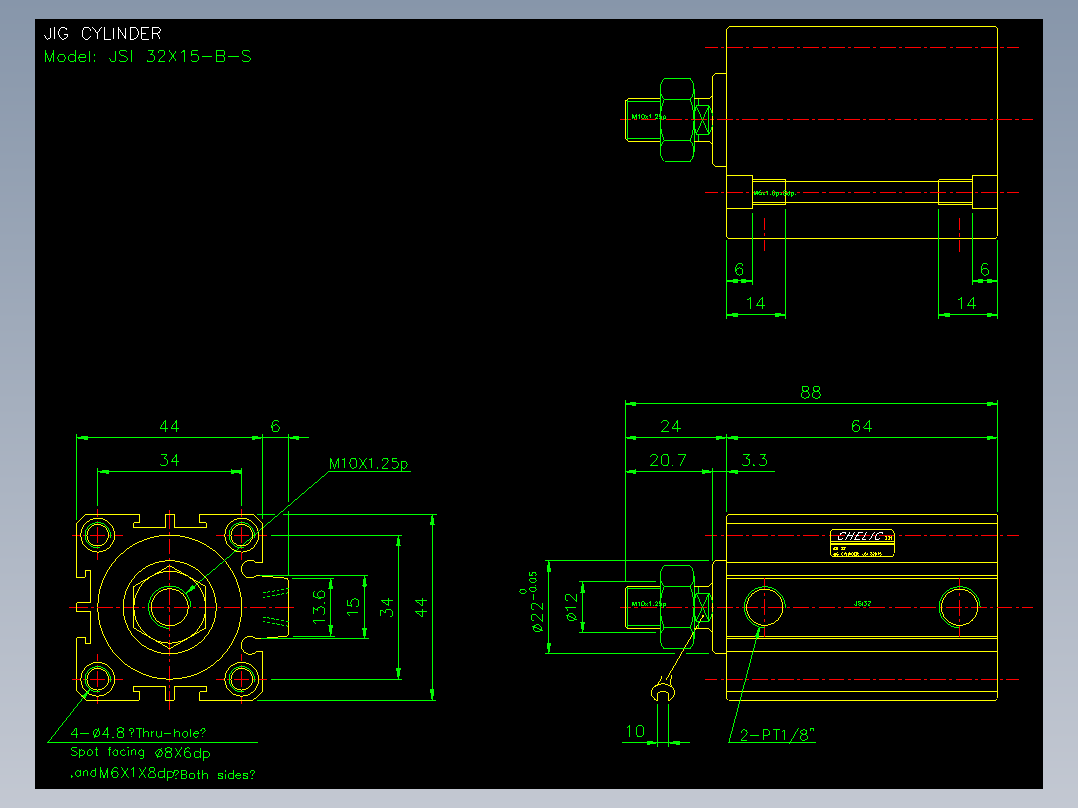This screenshot has width=1078, height=808.
Task: Select the Model JSI 32X15-B-S label
Action: (148, 56)
